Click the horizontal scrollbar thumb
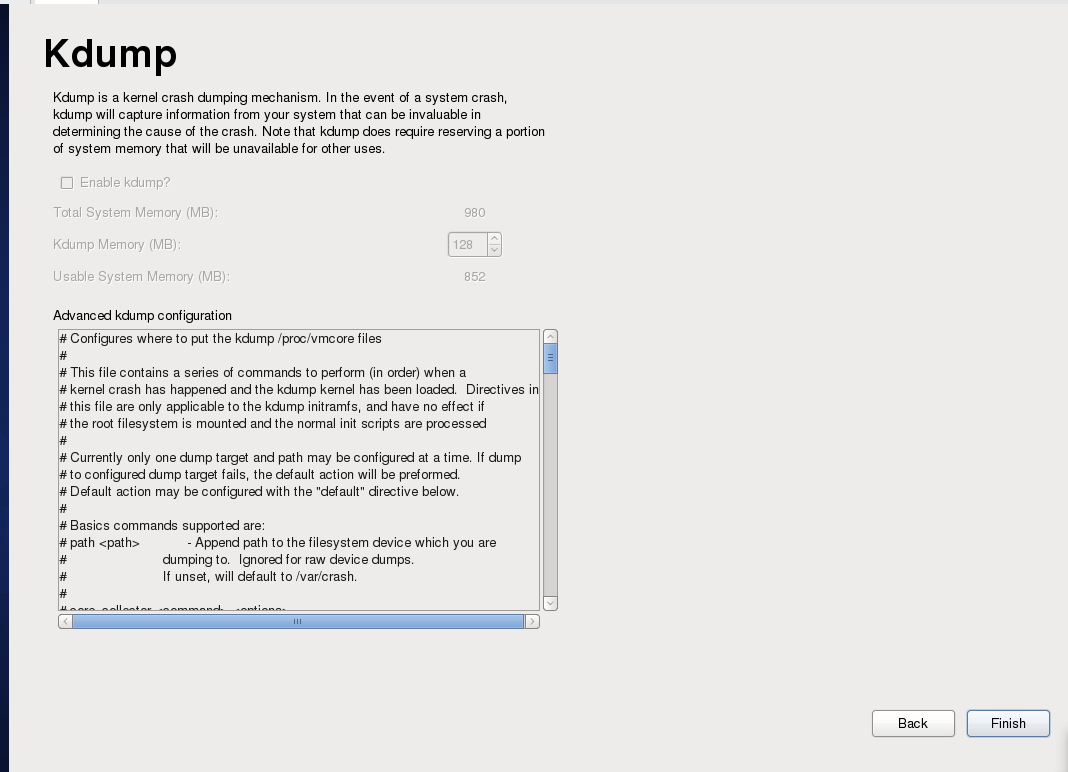The image size is (1068, 772). coord(298,621)
